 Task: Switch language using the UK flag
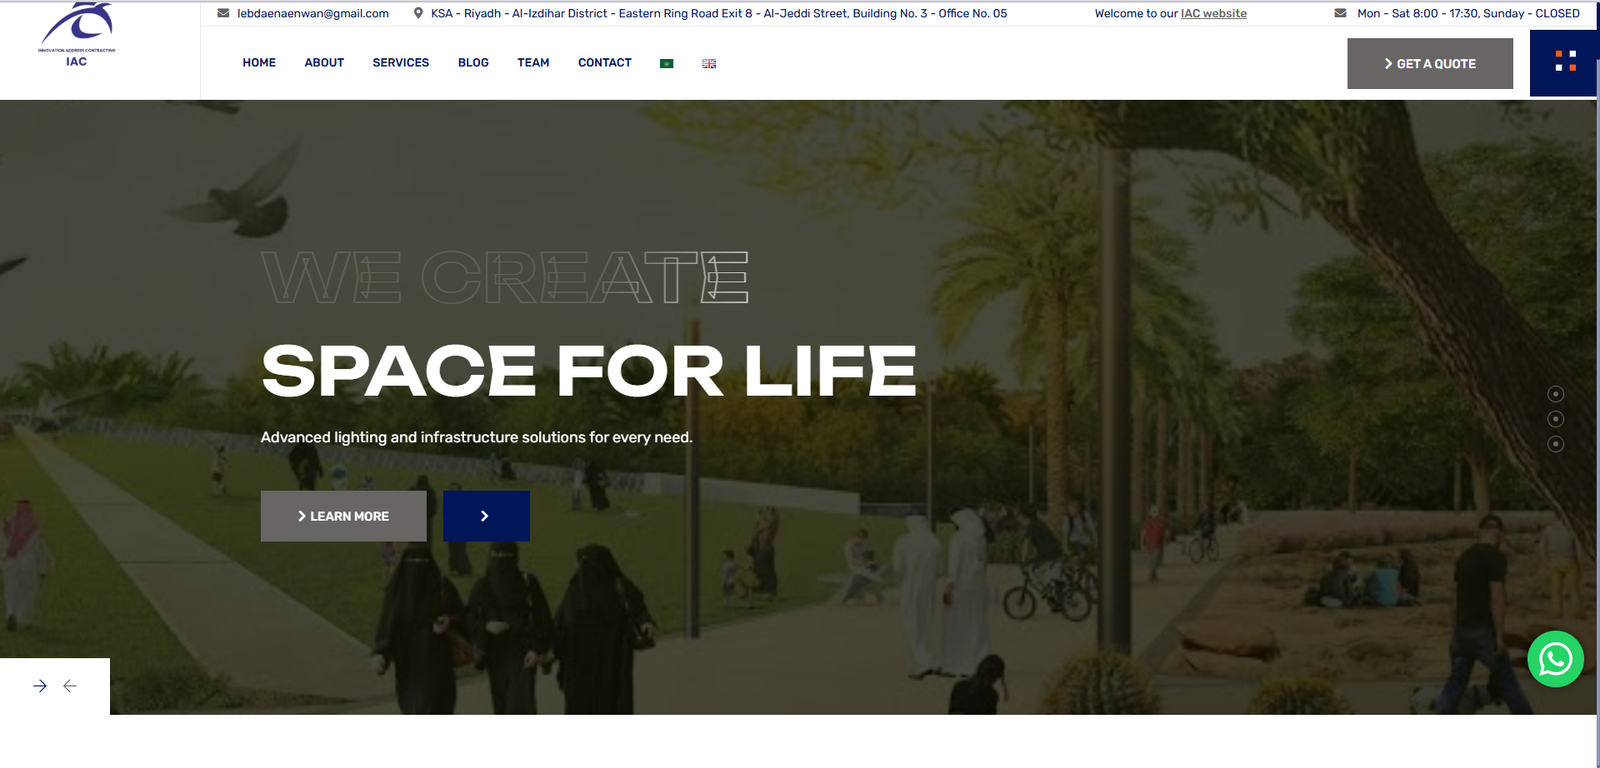click(709, 63)
